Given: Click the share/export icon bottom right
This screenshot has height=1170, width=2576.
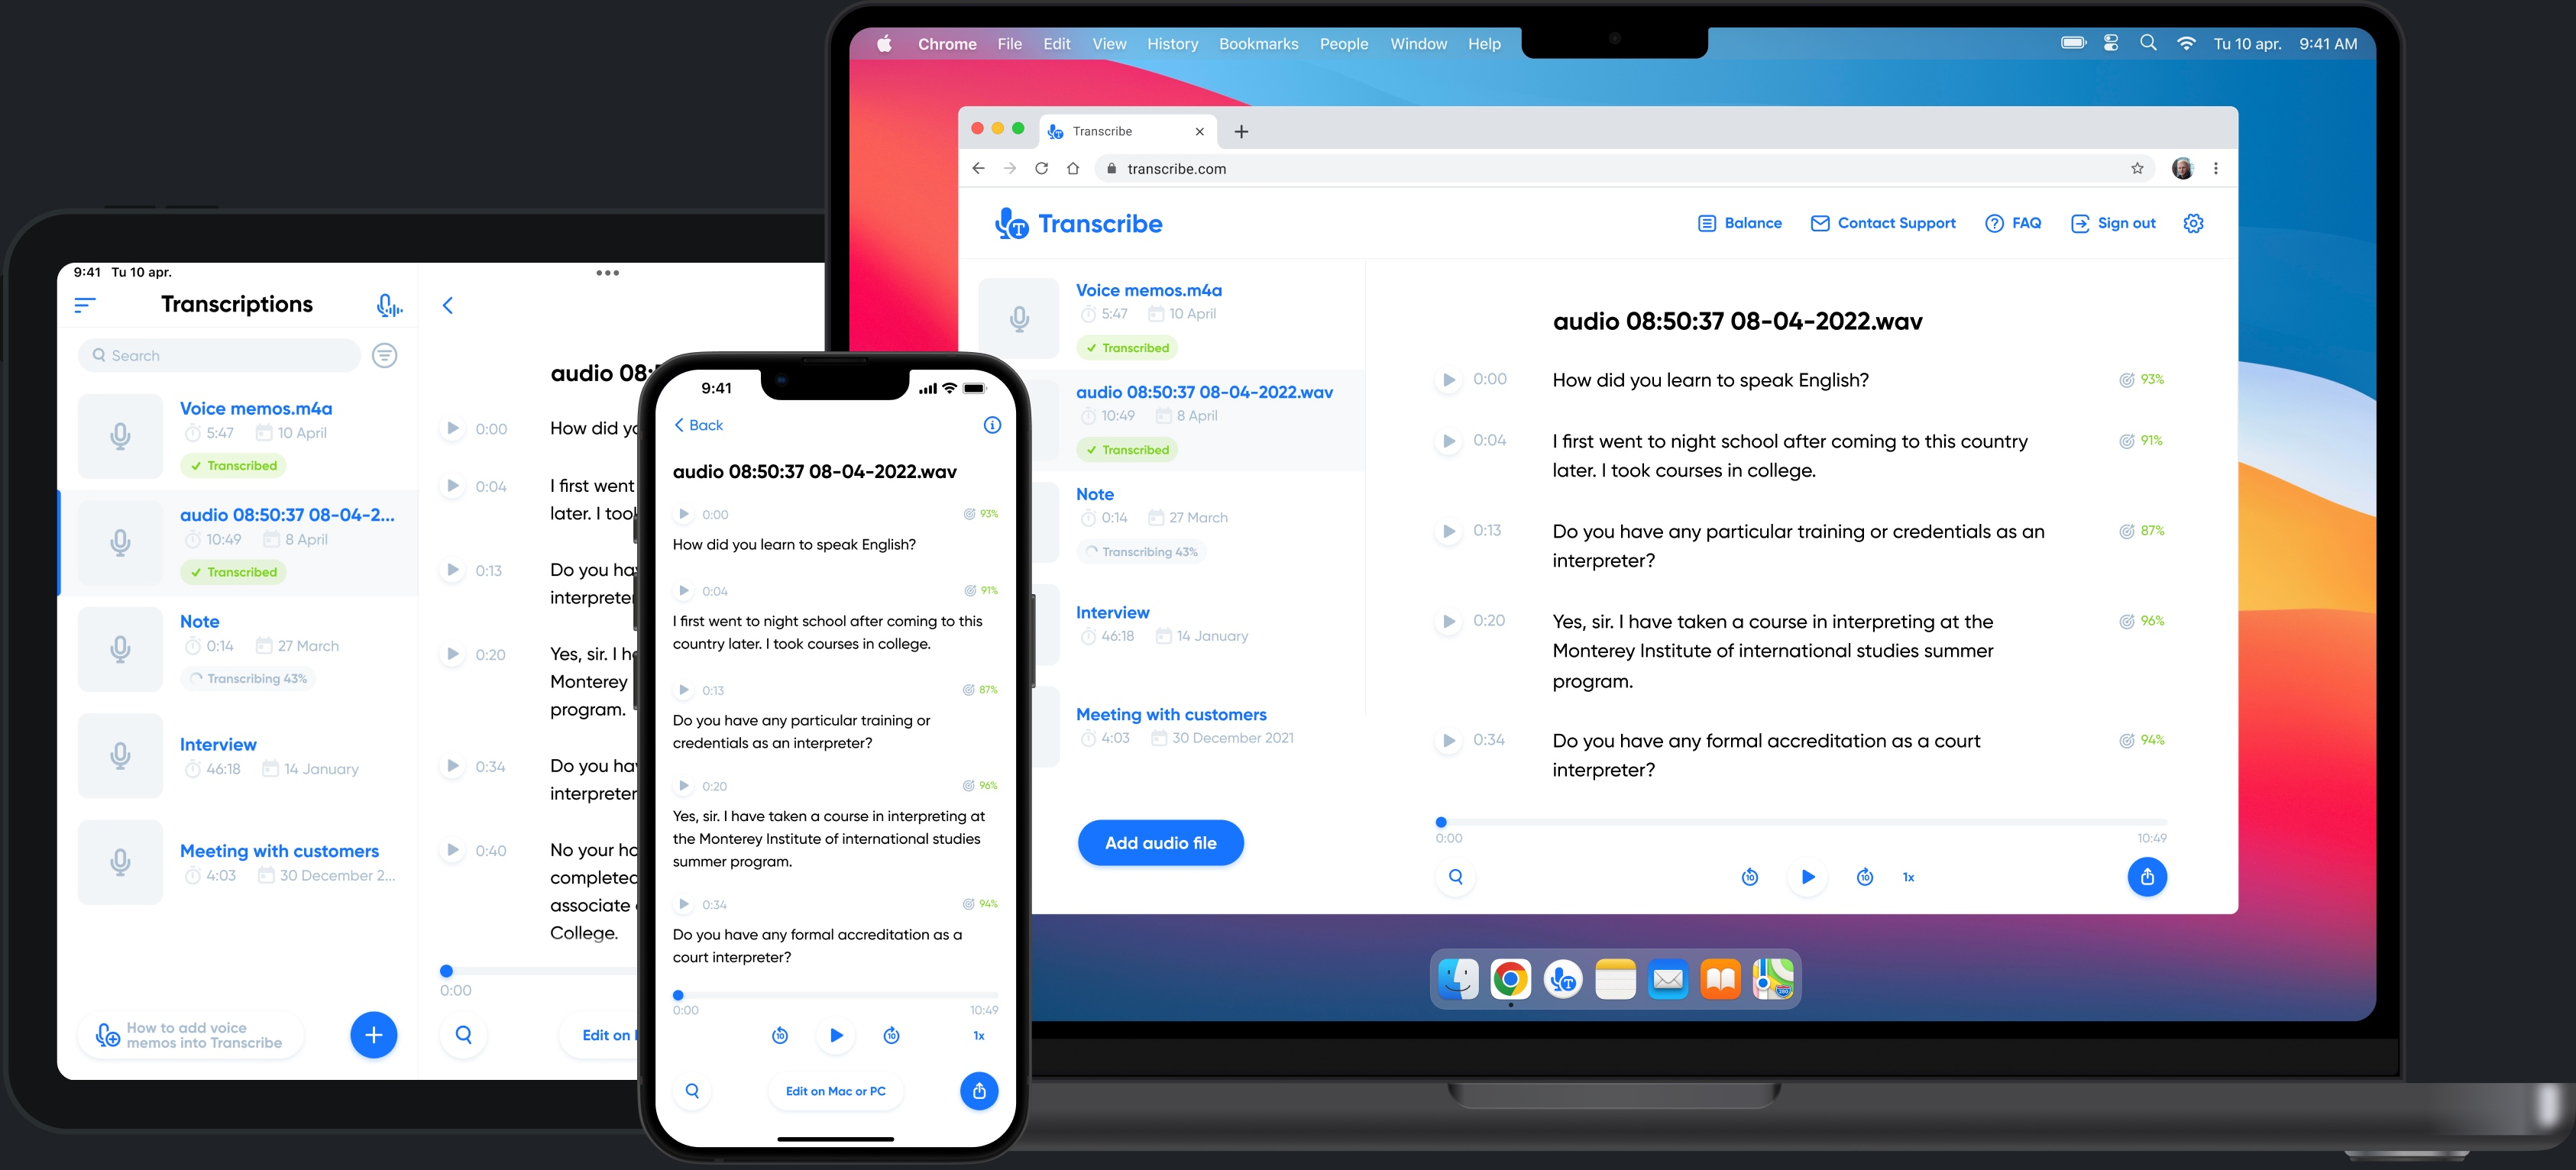Looking at the screenshot, I should pyautogui.click(x=2149, y=876).
